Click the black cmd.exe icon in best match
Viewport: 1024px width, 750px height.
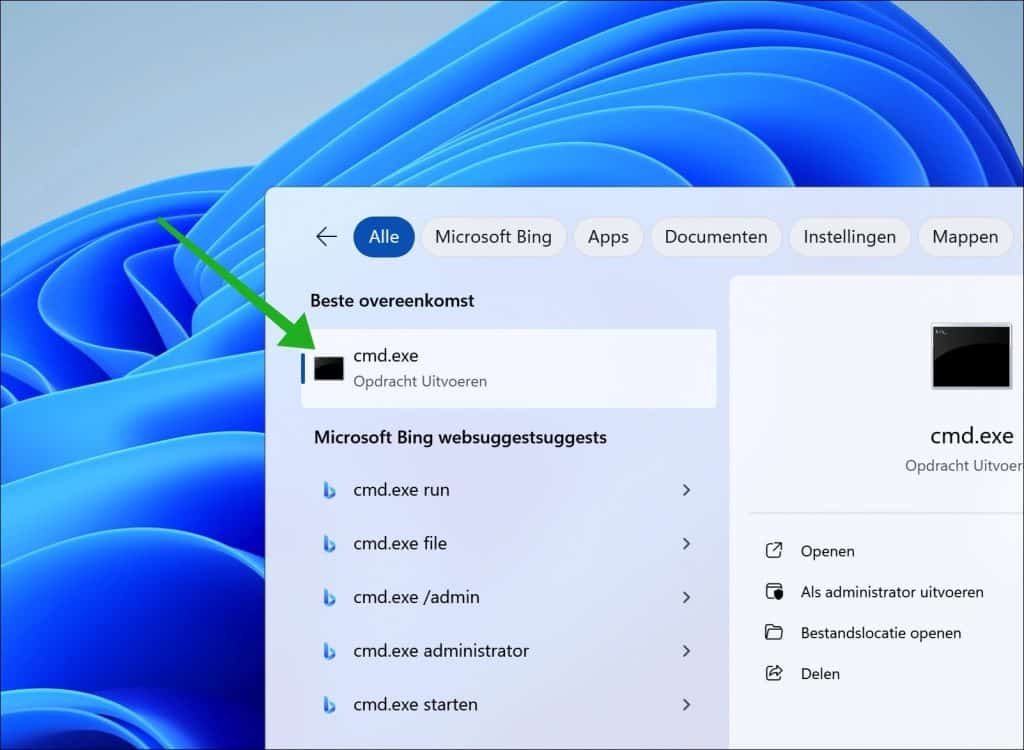pyautogui.click(x=328, y=368)
